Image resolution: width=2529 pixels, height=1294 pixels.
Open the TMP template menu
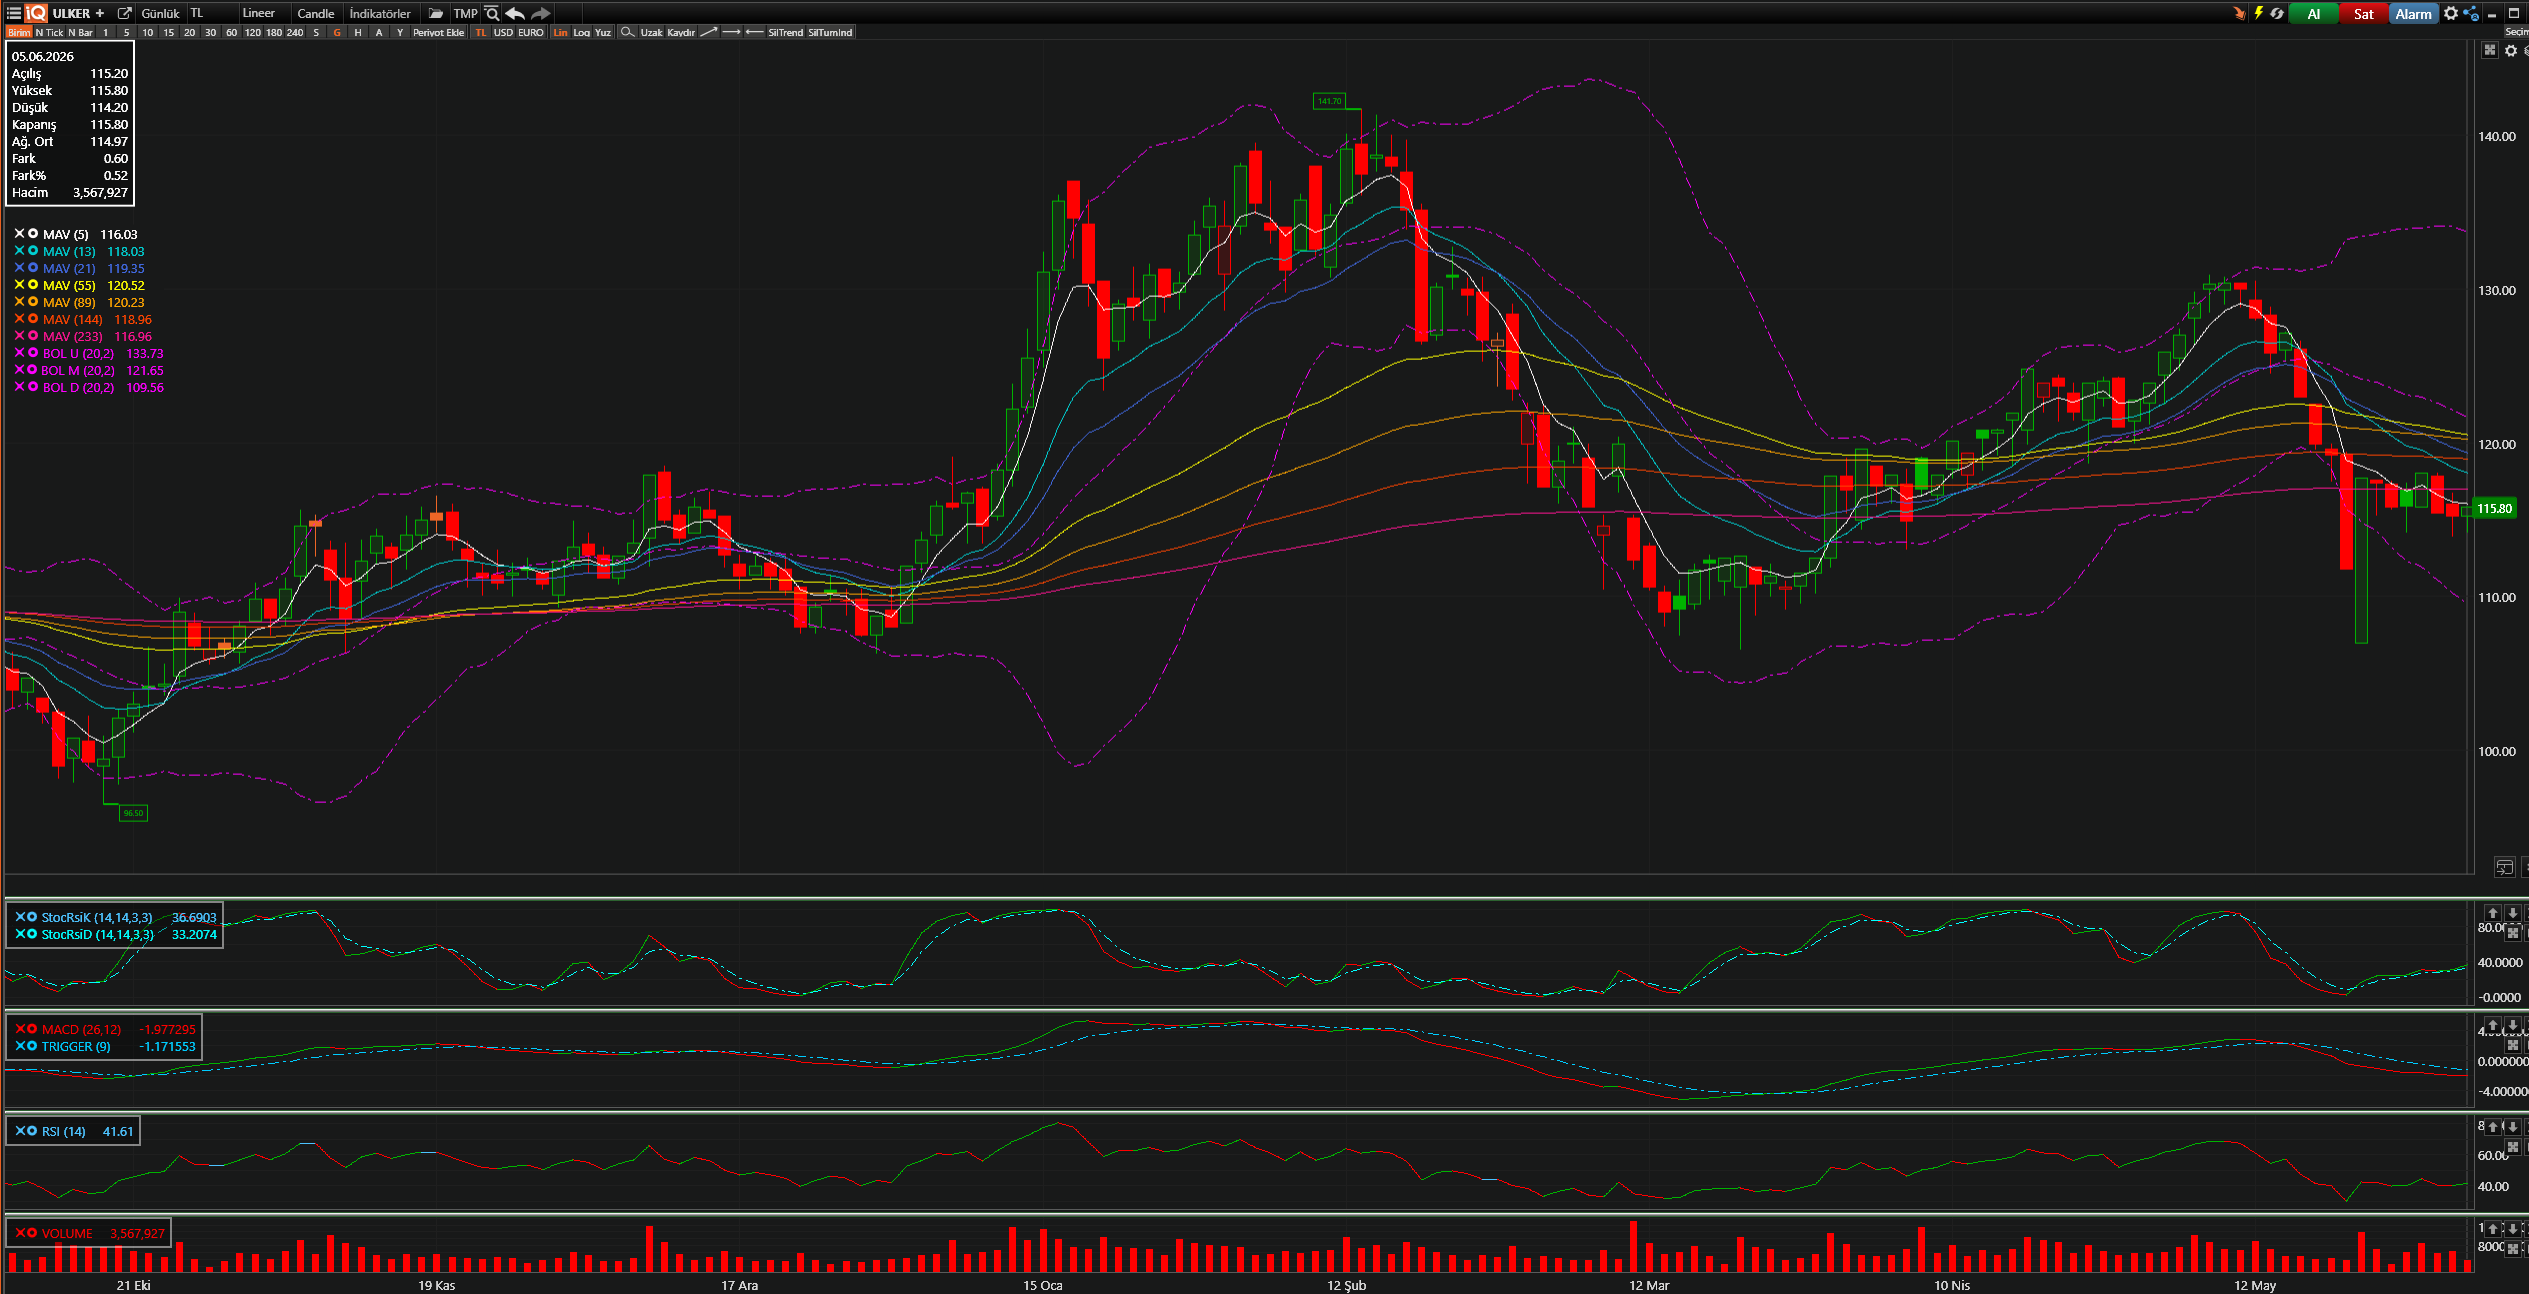465,13
